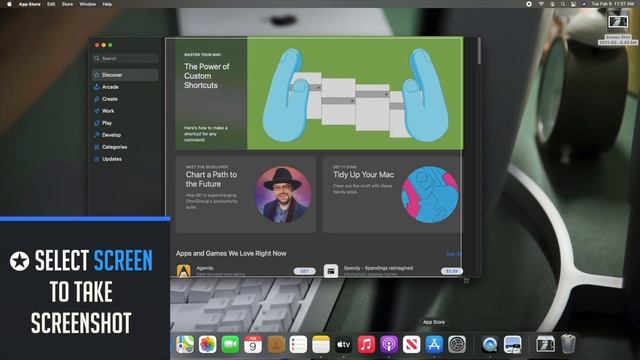This screenshot has width=640, height=360.
Task: Launch Music from the Dock
Action: (x=366, y=344)
